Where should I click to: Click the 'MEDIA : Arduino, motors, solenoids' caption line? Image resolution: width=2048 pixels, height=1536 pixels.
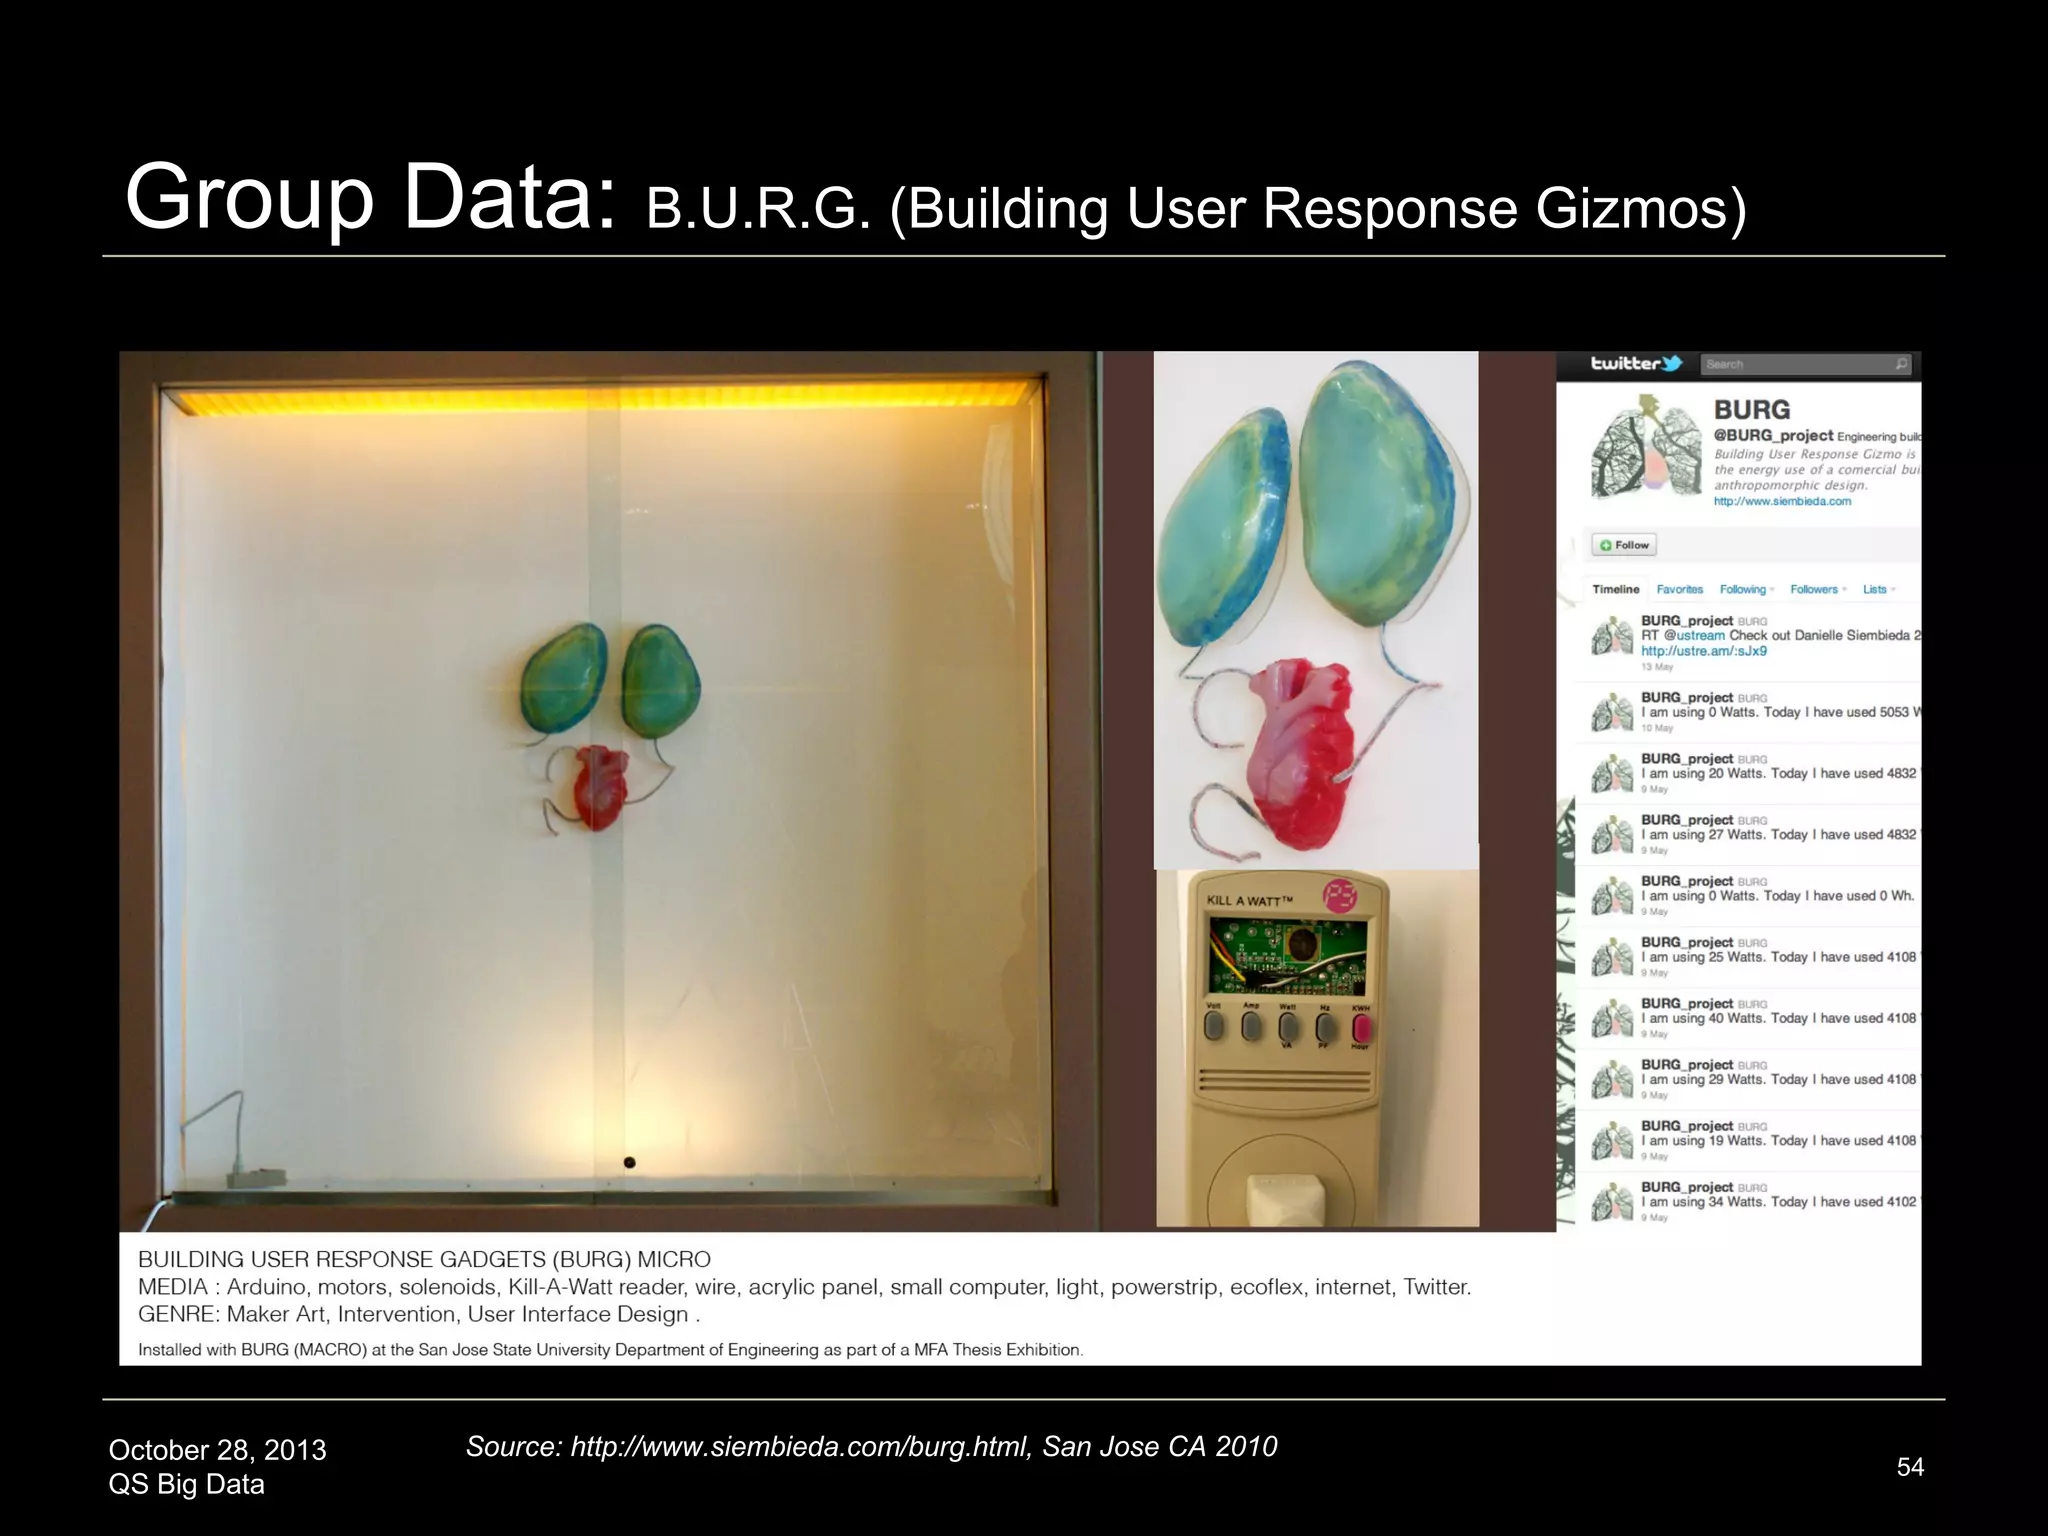(804, 1287)
